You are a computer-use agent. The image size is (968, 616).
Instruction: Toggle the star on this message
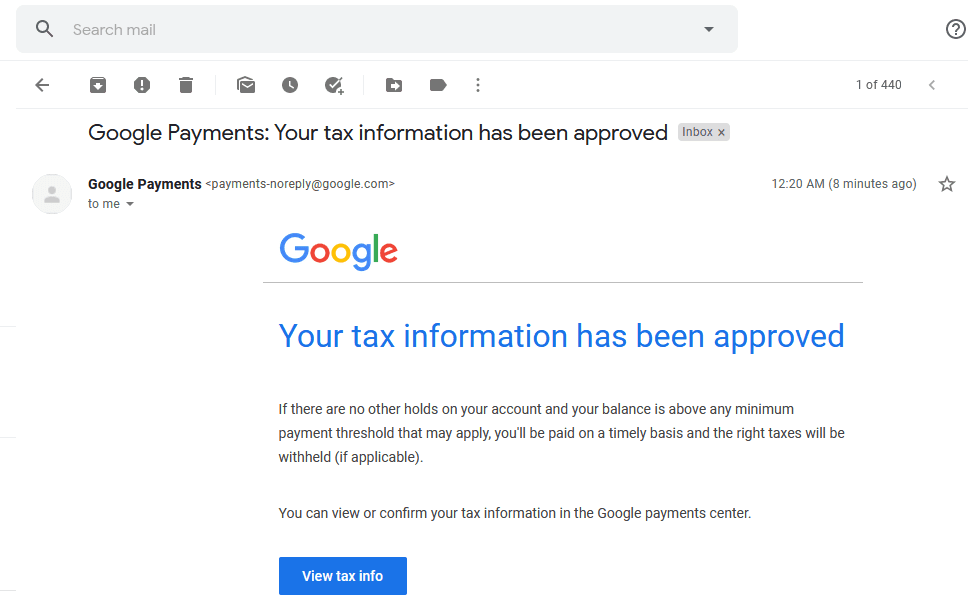click(946, 184)
